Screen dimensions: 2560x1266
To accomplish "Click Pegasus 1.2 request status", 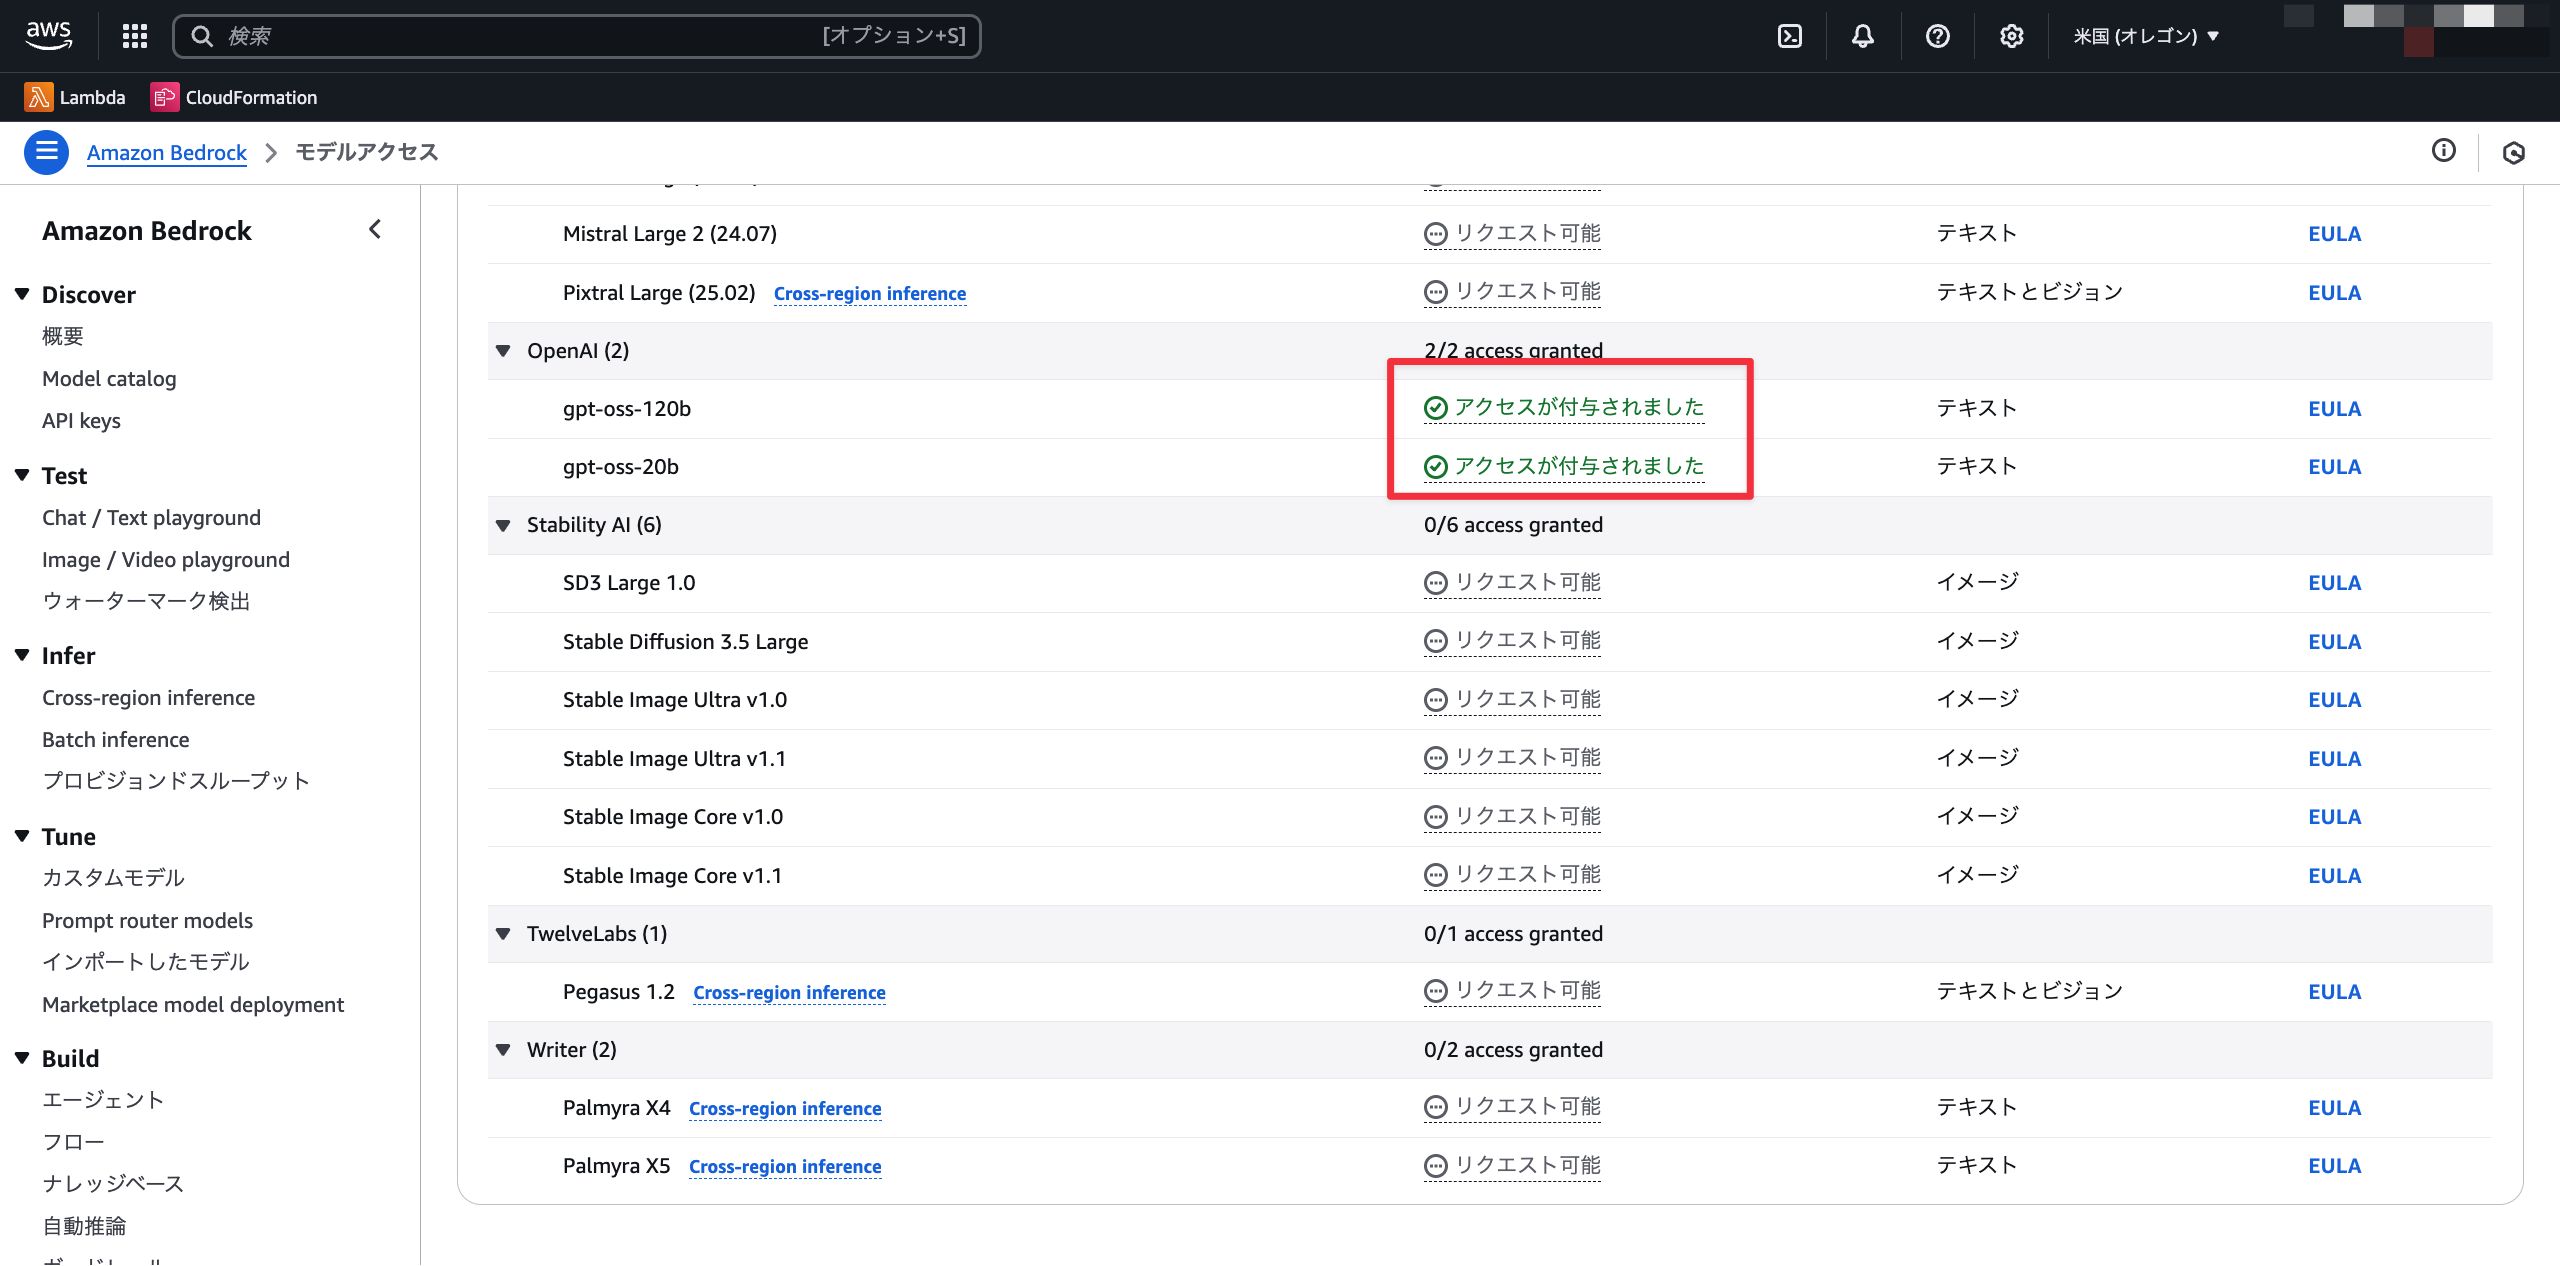I will pos(1512,991).
